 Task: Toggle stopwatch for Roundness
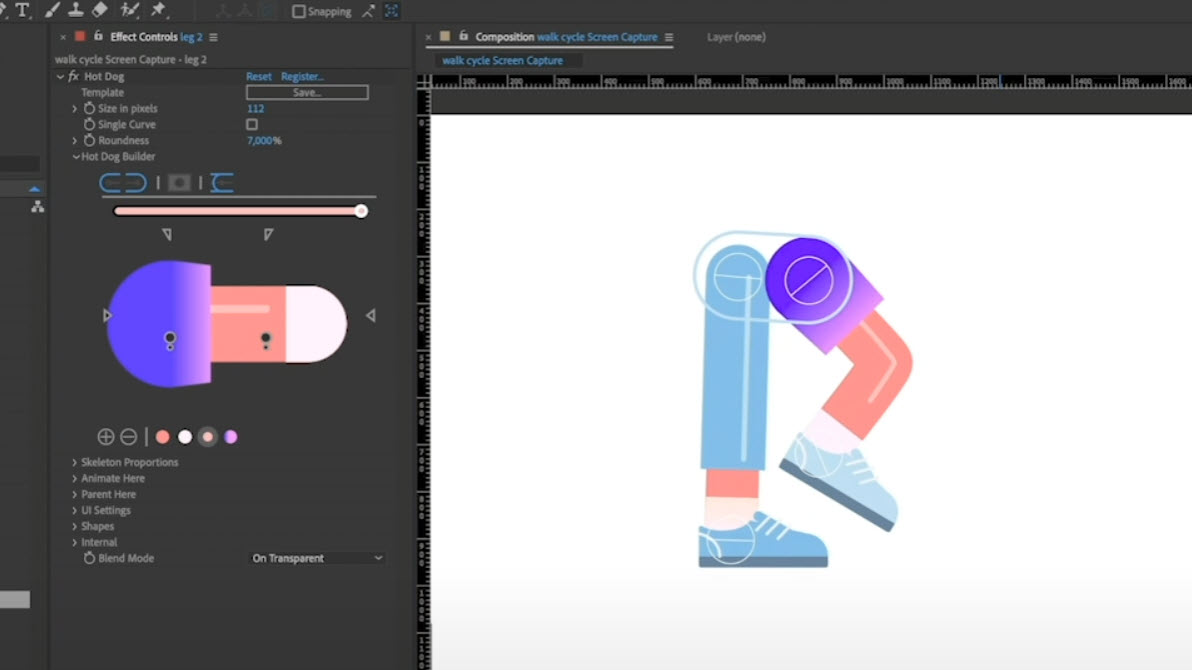pos(89,140)
